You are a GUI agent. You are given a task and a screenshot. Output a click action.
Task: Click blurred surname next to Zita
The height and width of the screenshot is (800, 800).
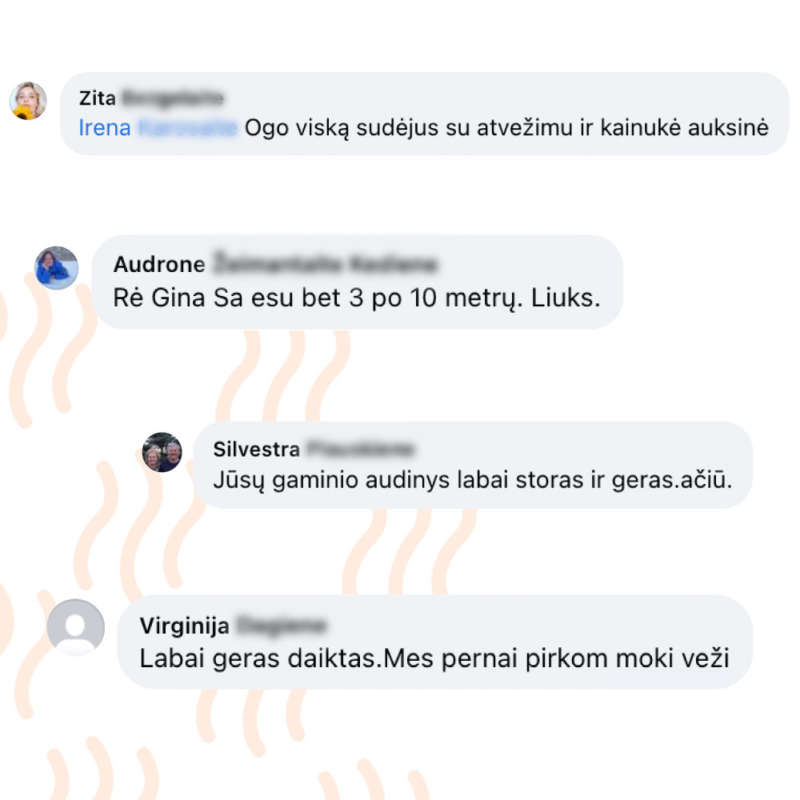coord(173,98)
